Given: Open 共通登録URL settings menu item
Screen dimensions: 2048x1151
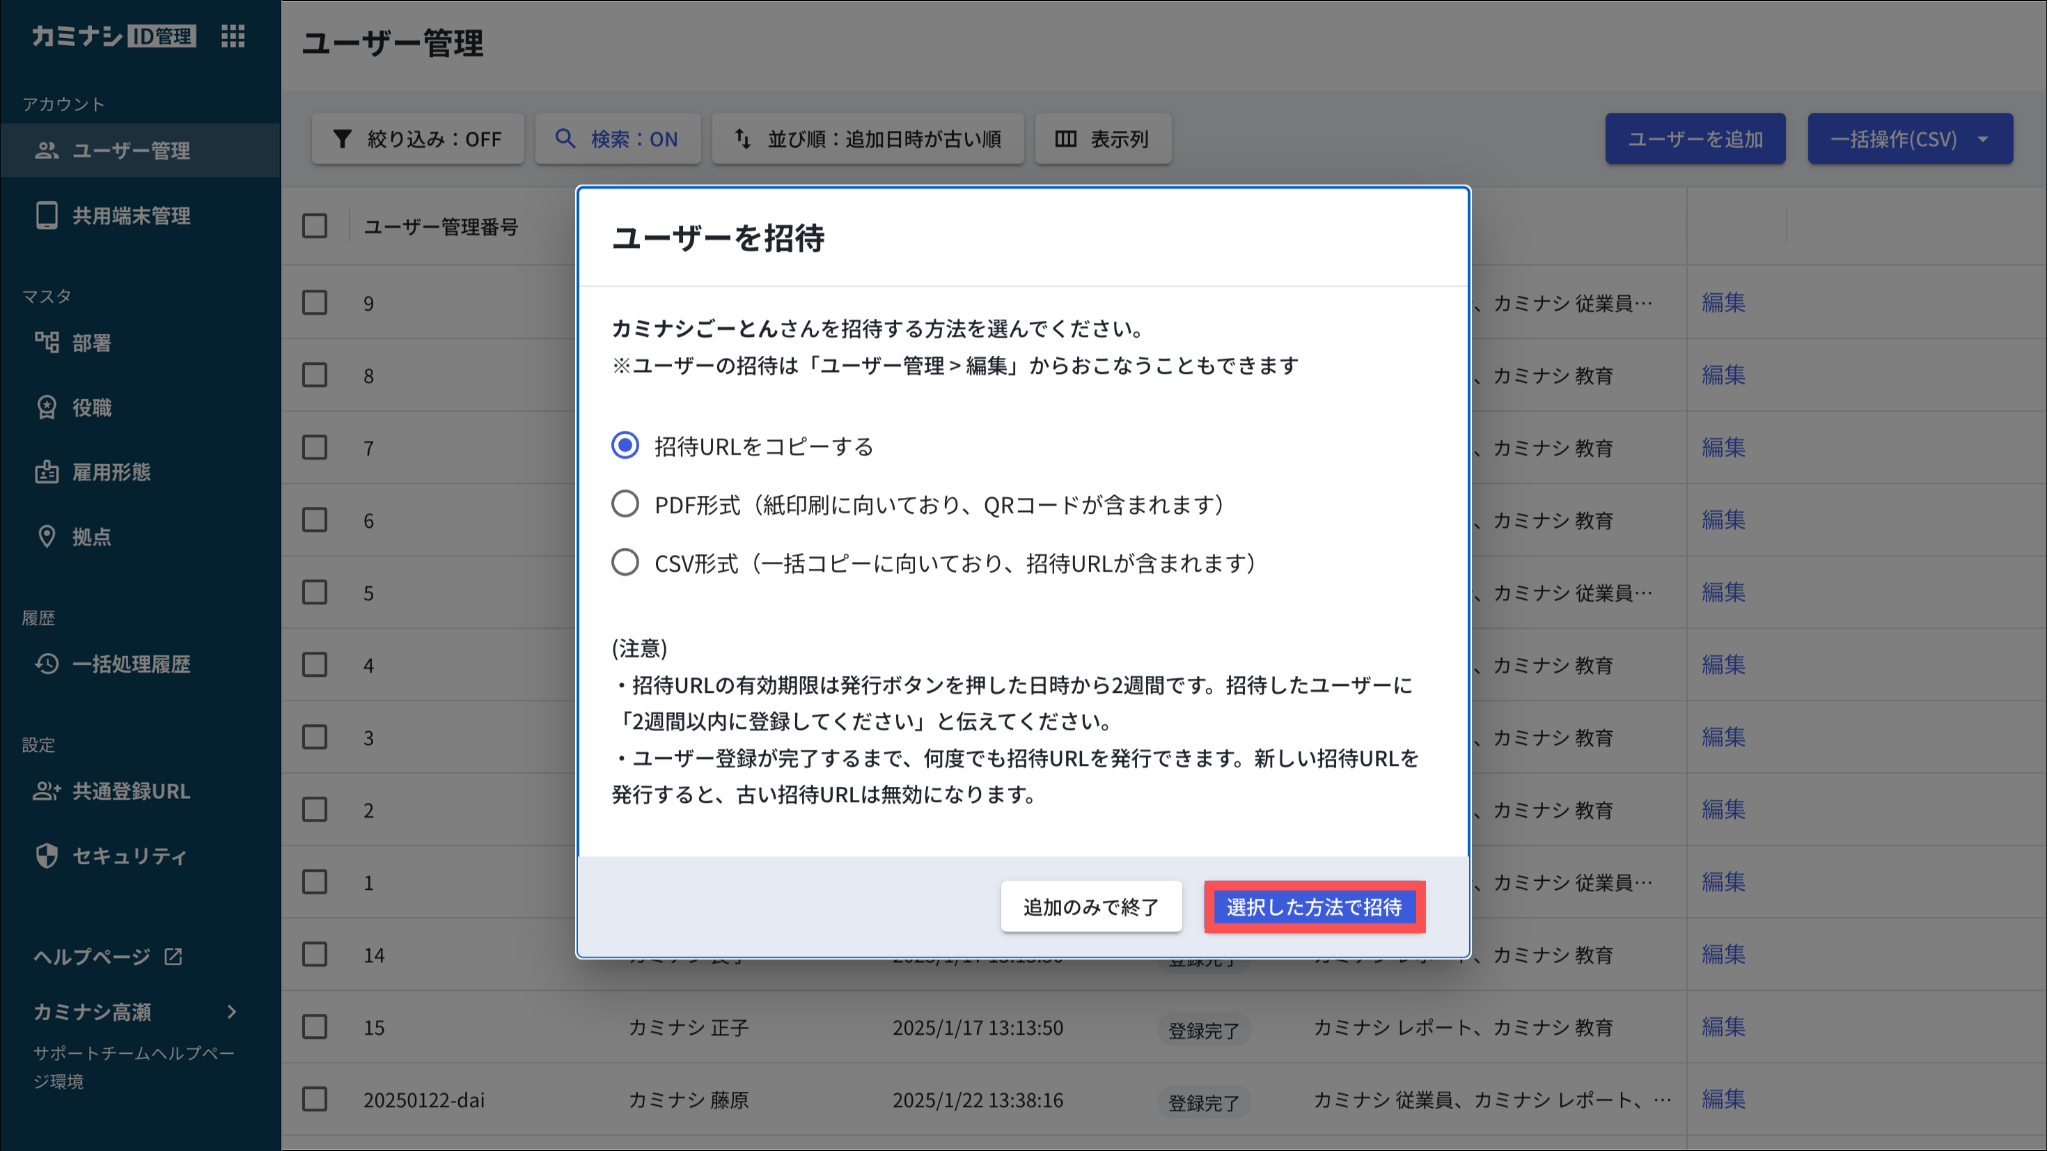Looking at the screenshot, I should pyautogui.click(x=130, y=791).
